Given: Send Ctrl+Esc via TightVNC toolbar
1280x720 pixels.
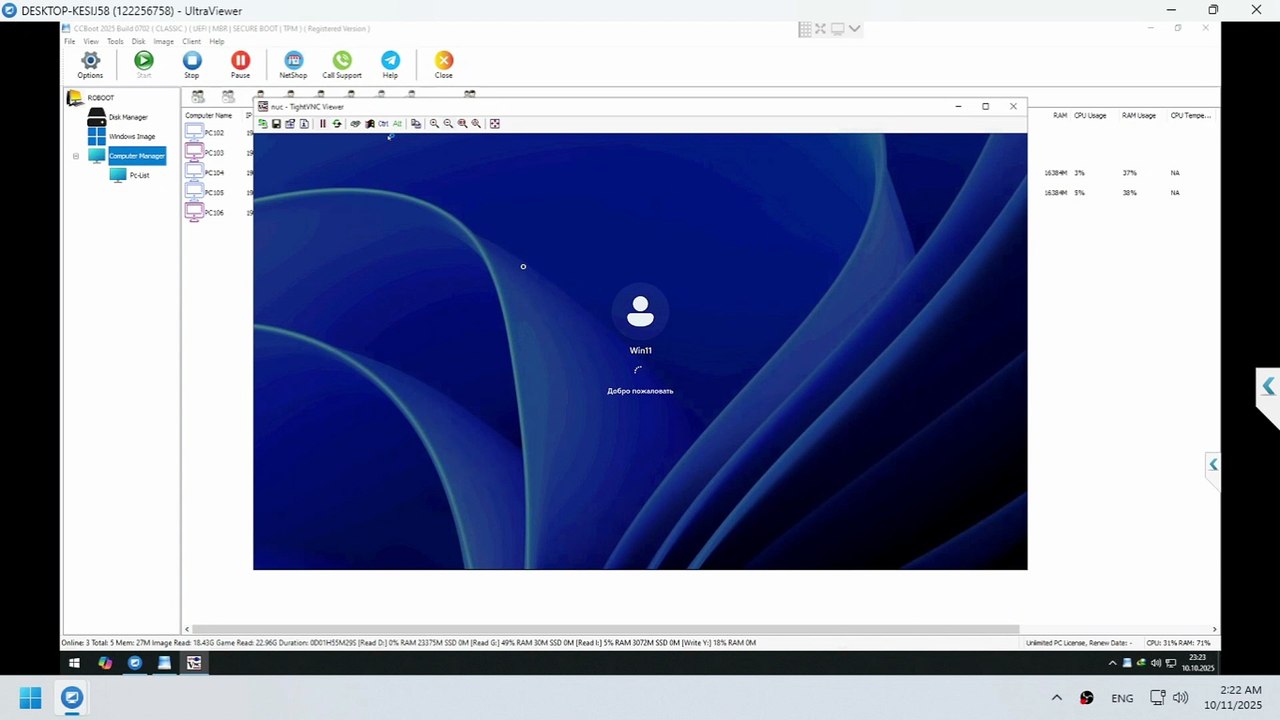Looking at the screenshot, I should [369, 124].
